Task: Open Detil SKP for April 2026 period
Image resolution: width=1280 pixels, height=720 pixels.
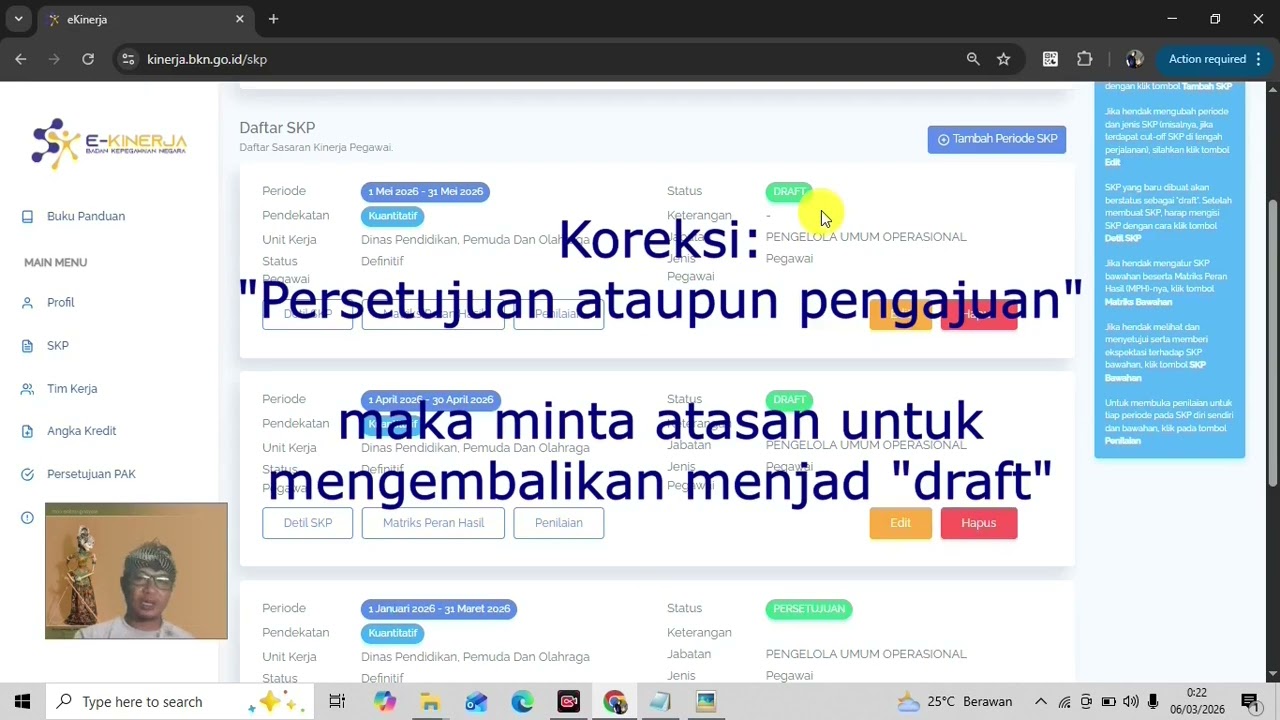Action: (307, 523)
